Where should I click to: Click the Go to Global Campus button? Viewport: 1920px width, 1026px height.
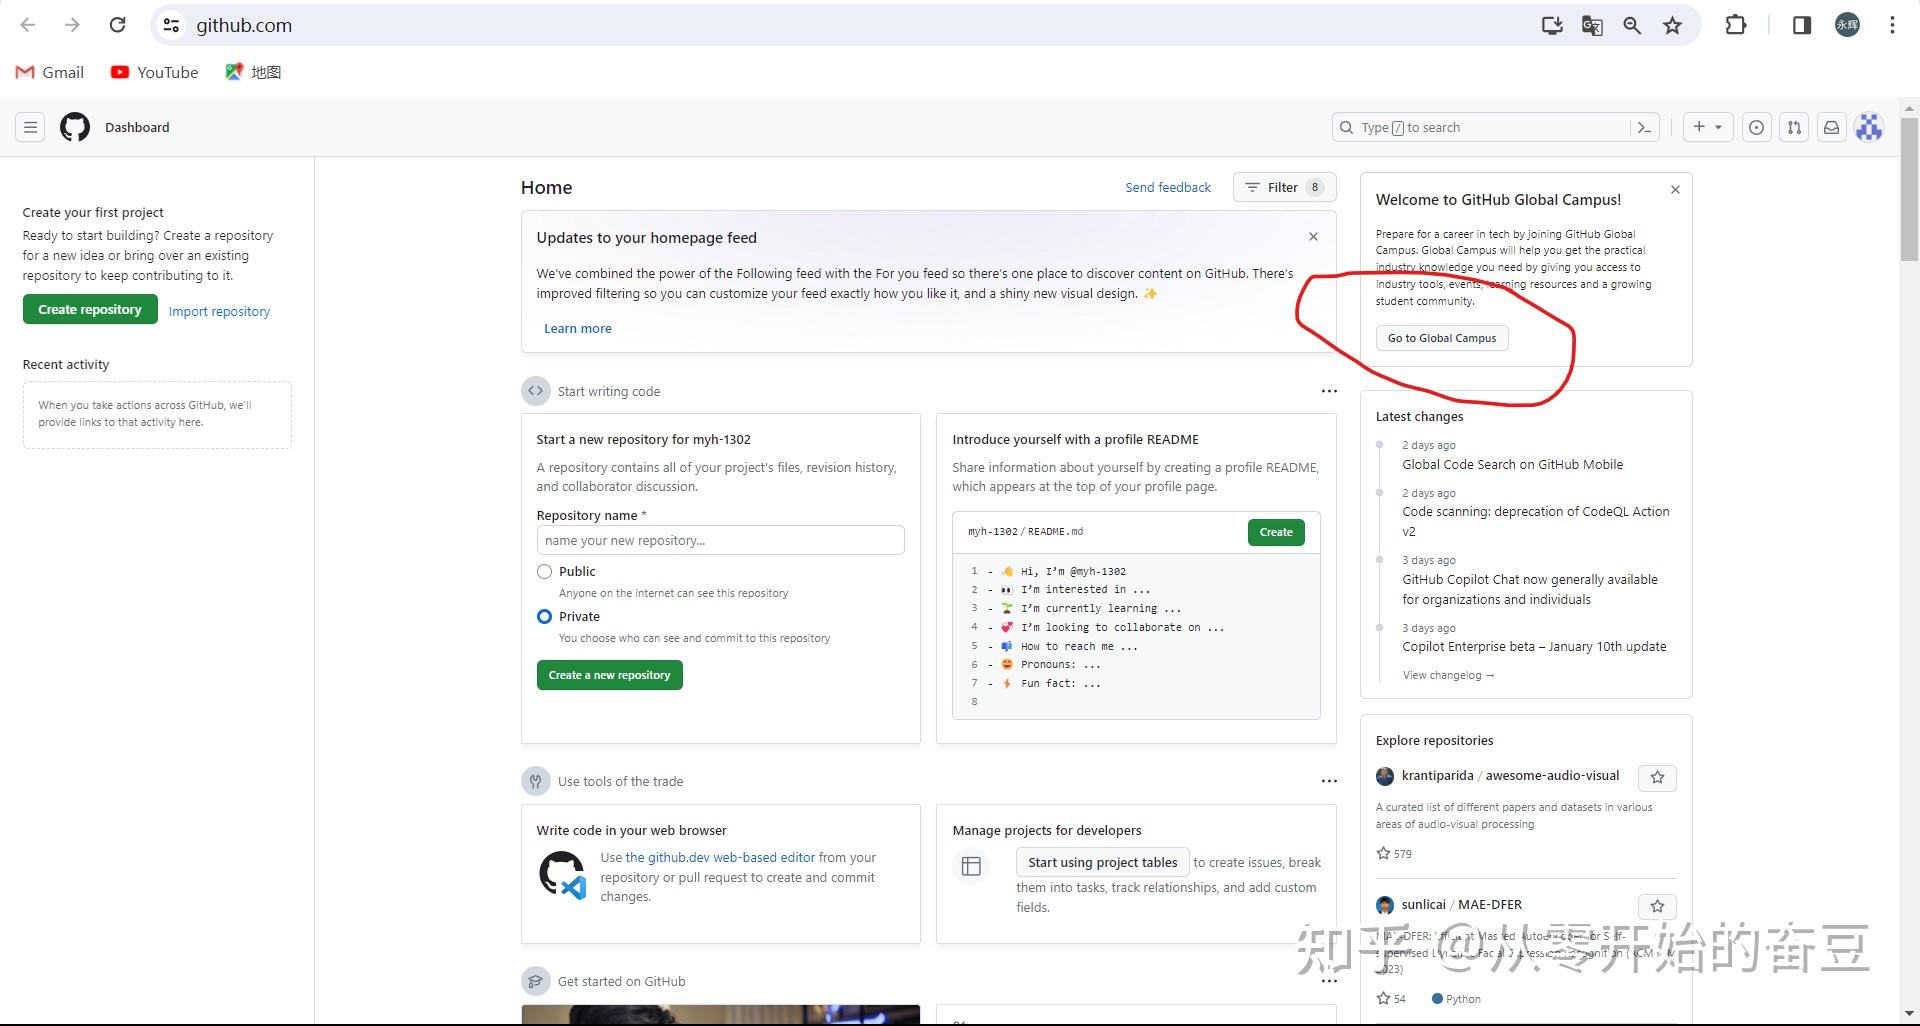click(x=1441, y=338)
